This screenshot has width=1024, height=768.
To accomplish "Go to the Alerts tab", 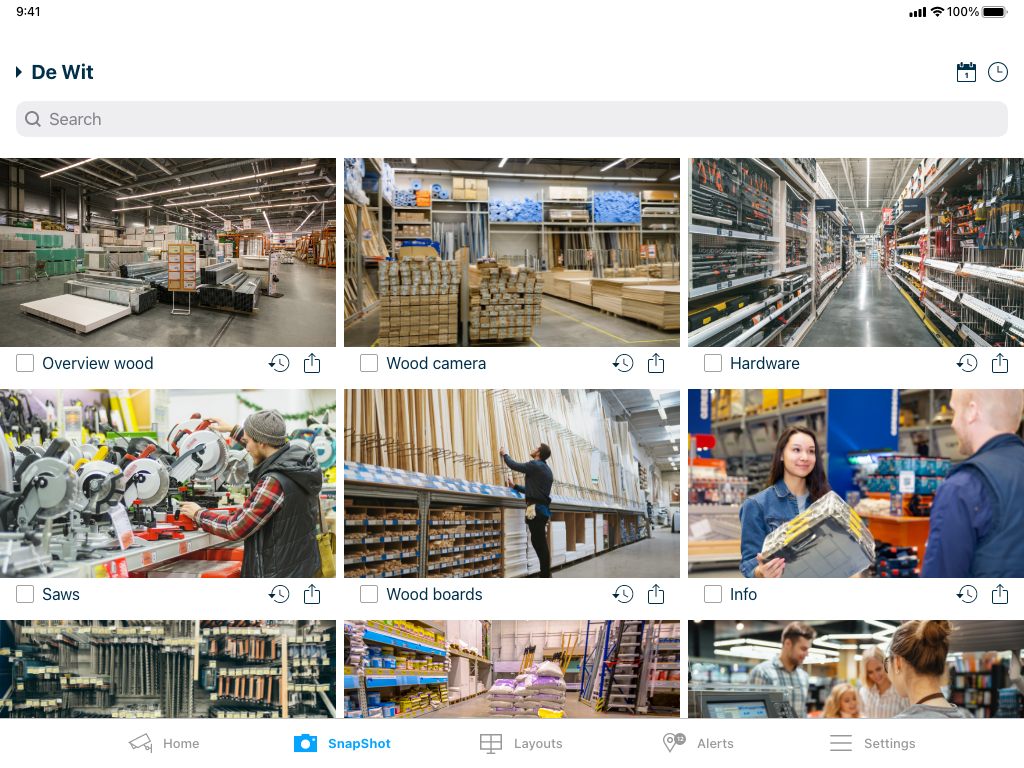I will [697, 743].
